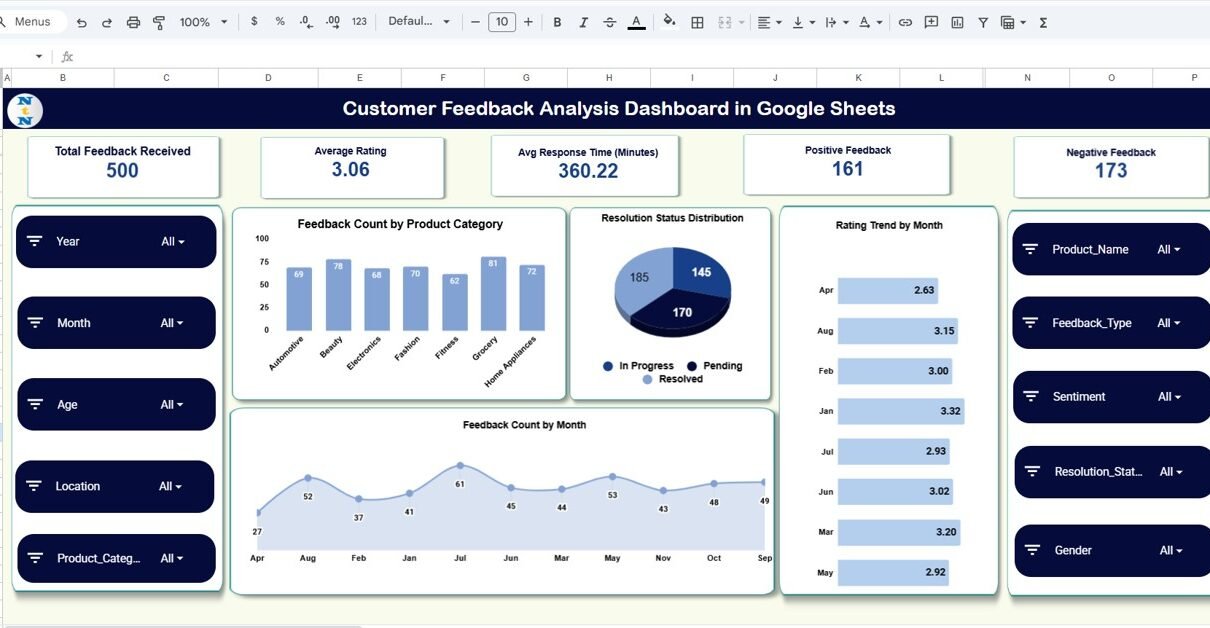Click the Insert link icon
This screenshot has width=1210, height=628.
click(905, 22)
